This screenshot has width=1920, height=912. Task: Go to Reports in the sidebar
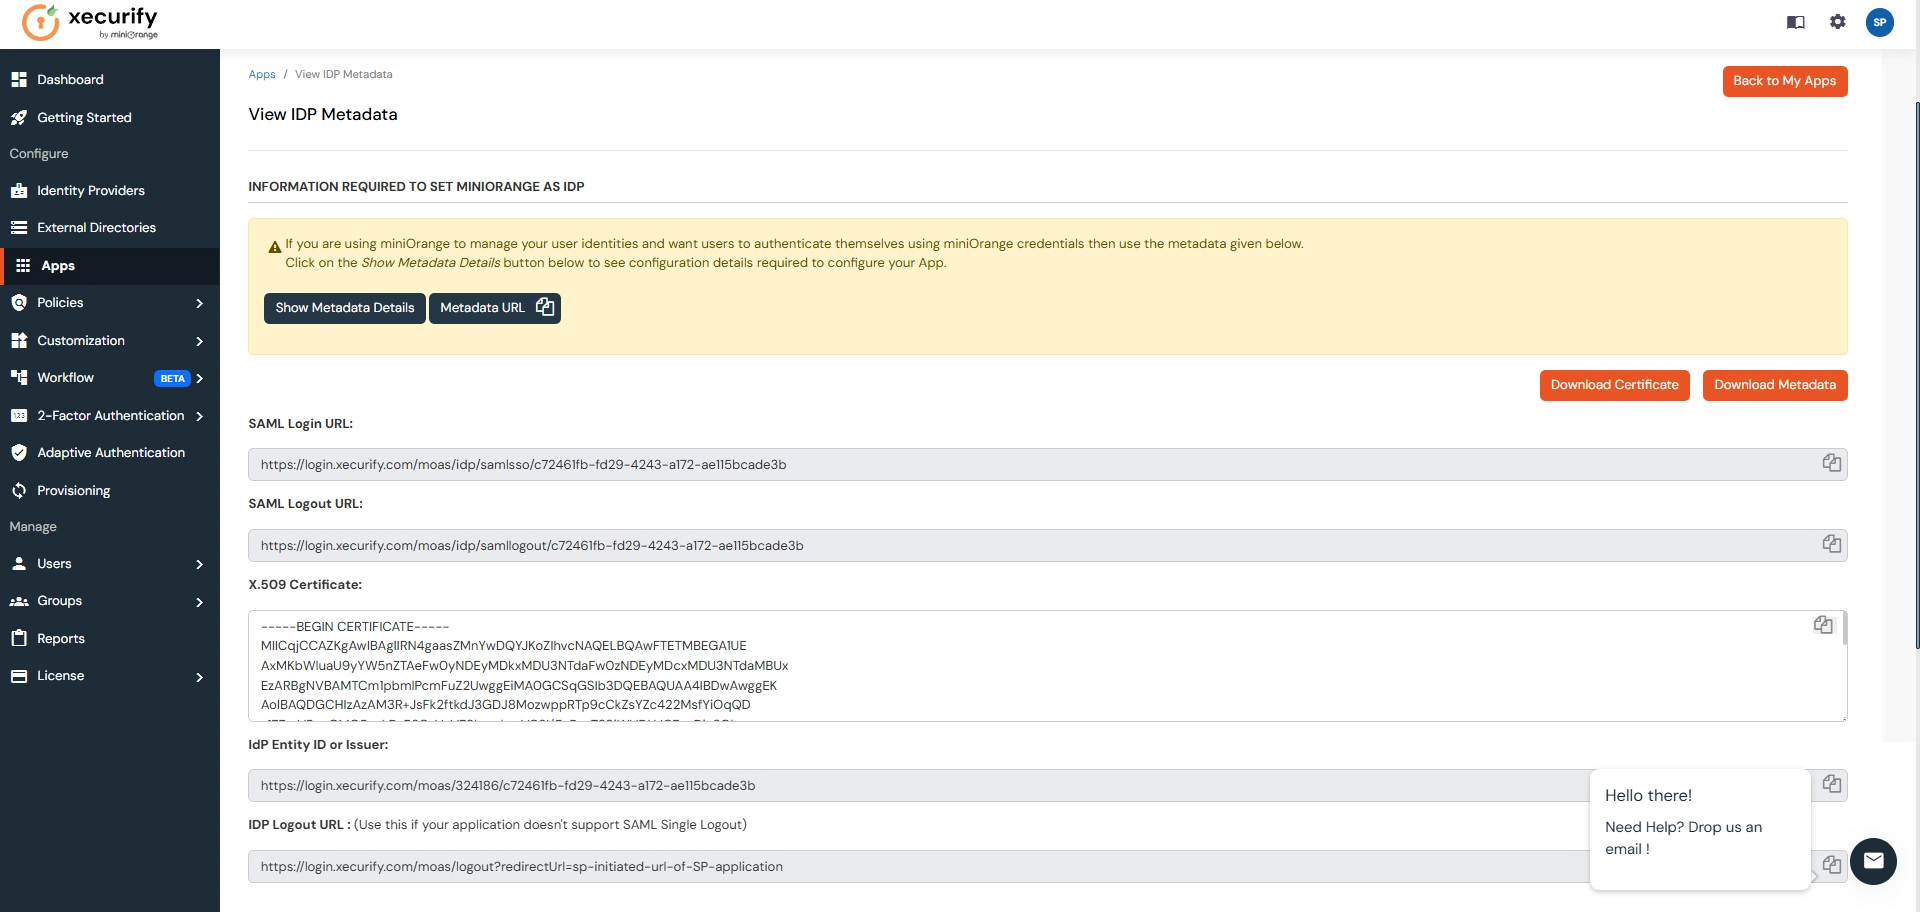tap(61, 639)
